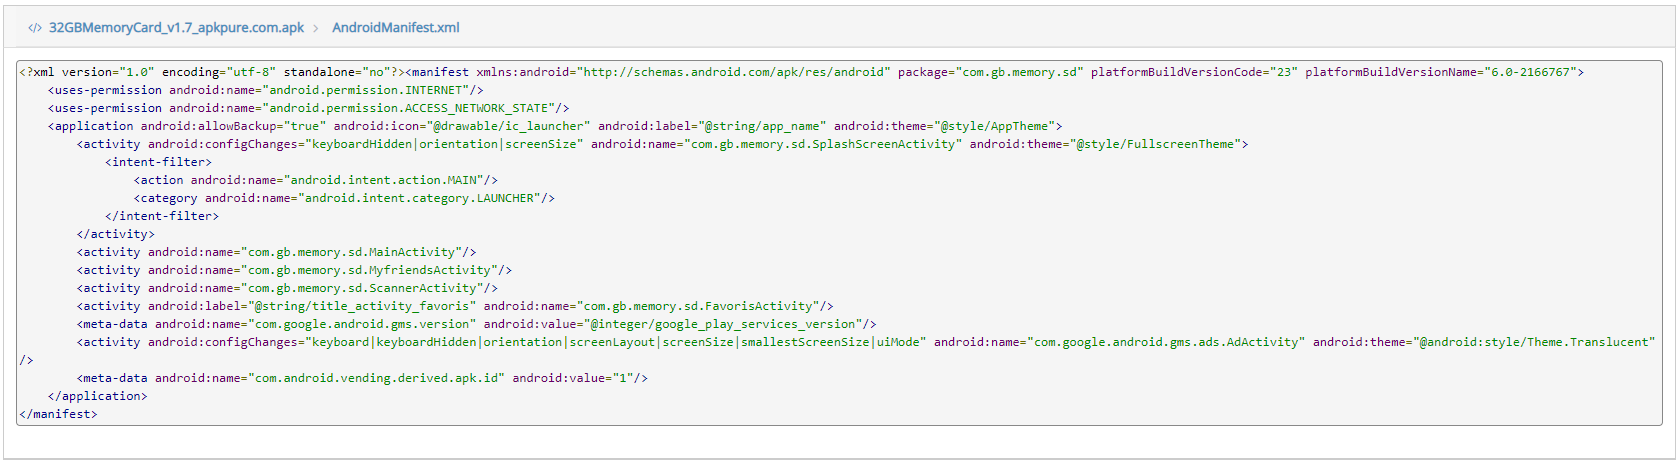Image resolution: width=1679 pixels, height=465 pixels.
Task: Open the 32GBMemoryCard_v1.7_apkpure.com.apk breadcrumb link
Action: point(176,28)
